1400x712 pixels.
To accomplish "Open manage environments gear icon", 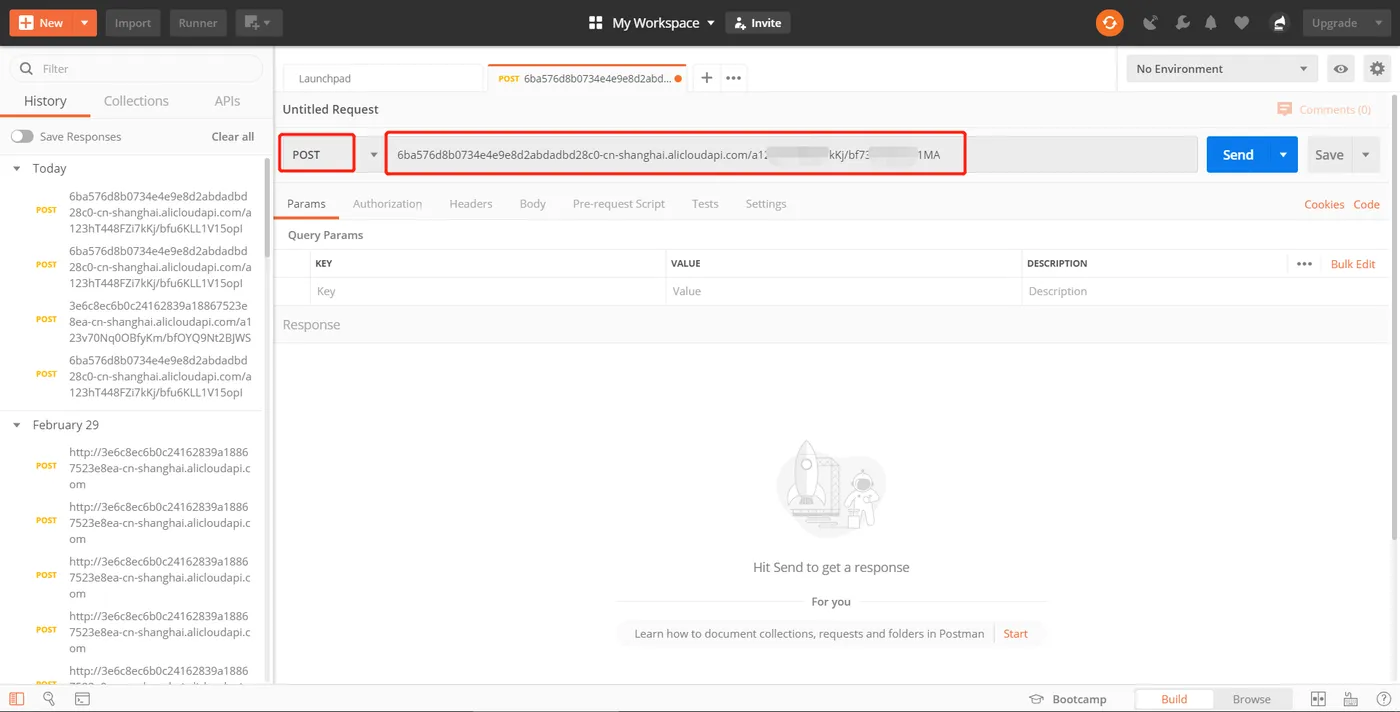I will (1378, 69).
